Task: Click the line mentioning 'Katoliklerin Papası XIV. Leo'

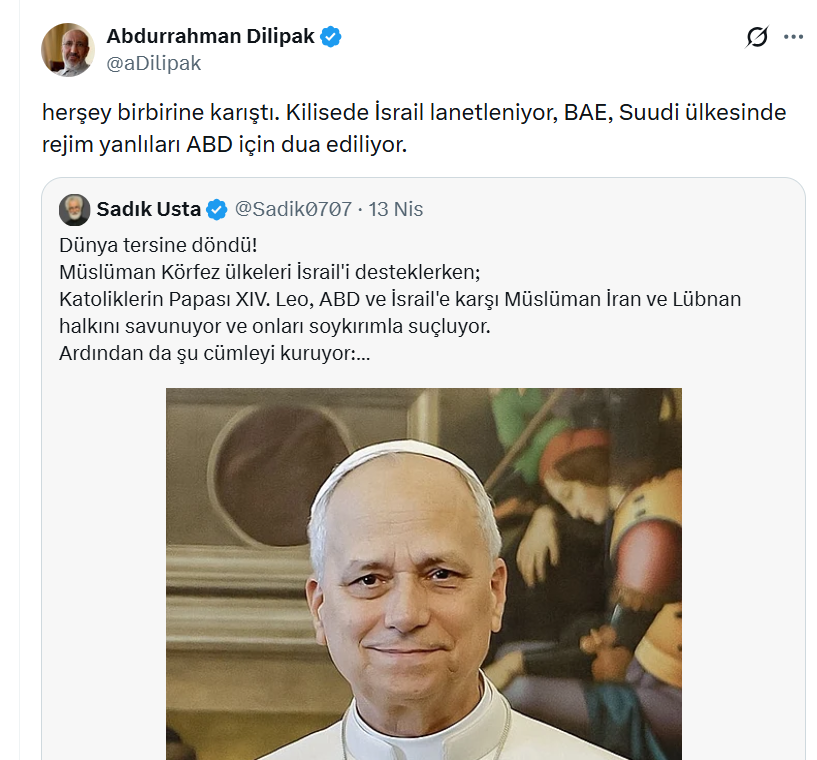Action: click(x=400, y=300)
